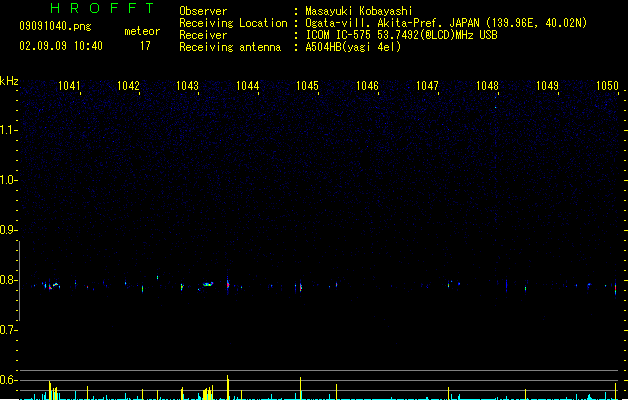Click observer name Masayuki Kobayashi

click(359, 11)
